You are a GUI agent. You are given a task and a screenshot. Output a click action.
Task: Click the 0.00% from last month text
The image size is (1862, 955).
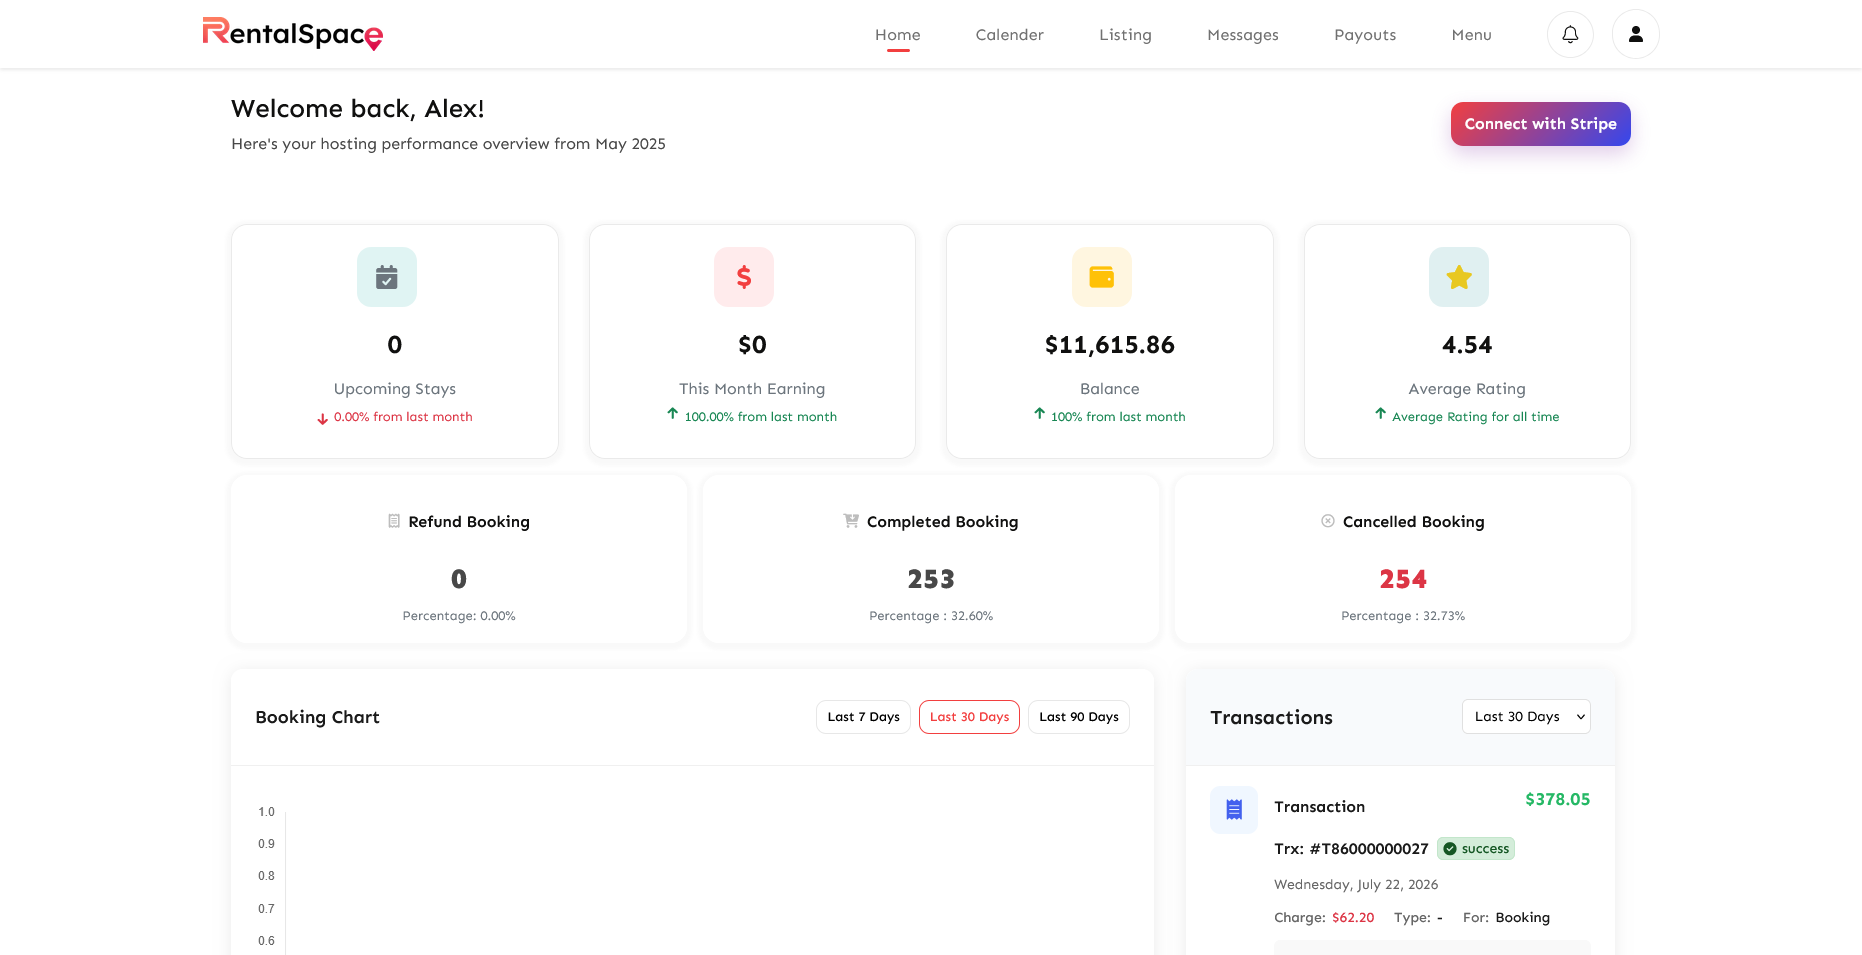coord(403,417)
